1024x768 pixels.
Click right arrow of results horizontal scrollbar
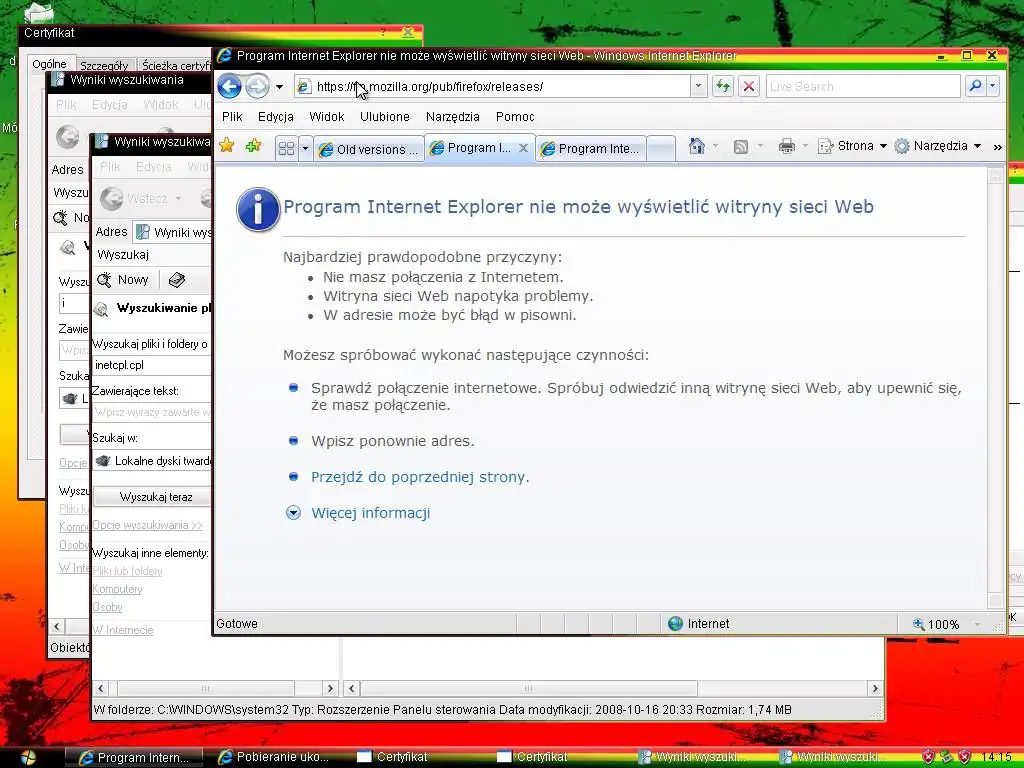click(x=875, y=688)
